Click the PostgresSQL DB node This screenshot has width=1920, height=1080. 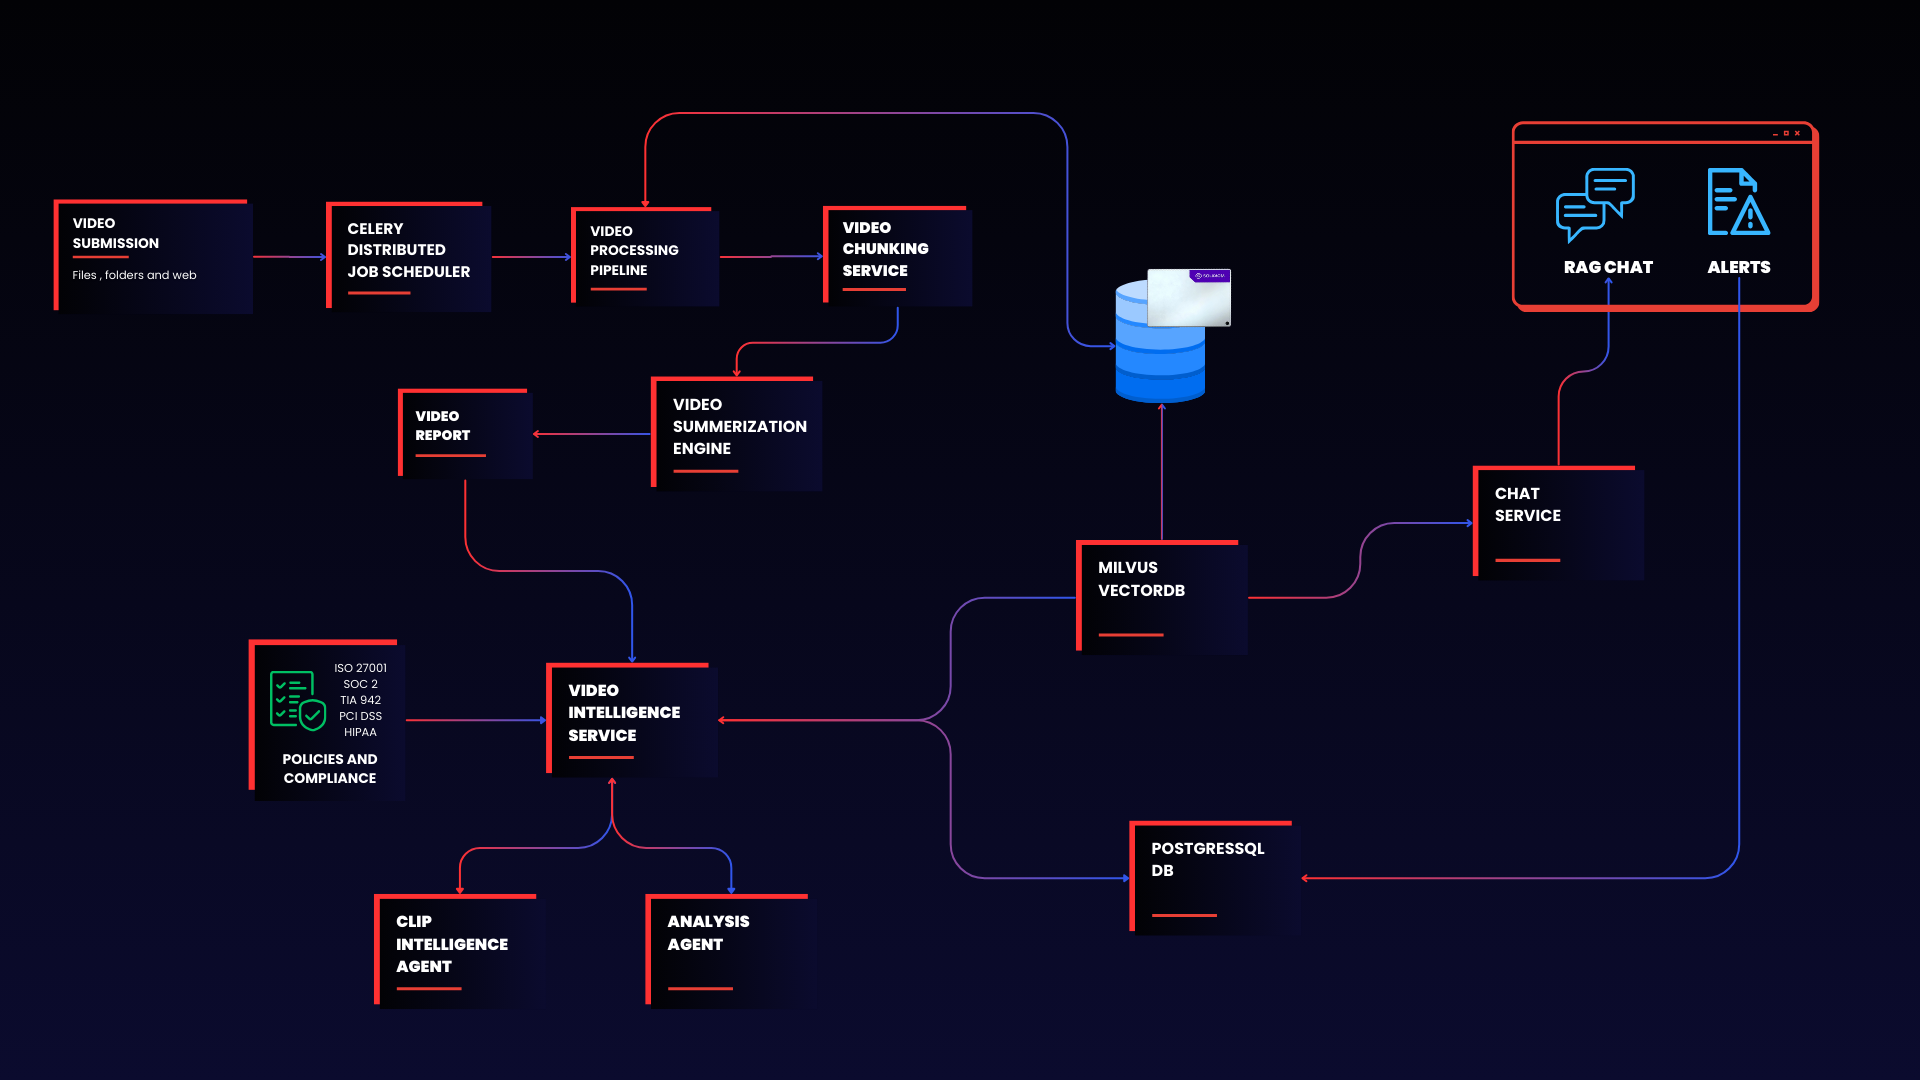click(1211, 877)
